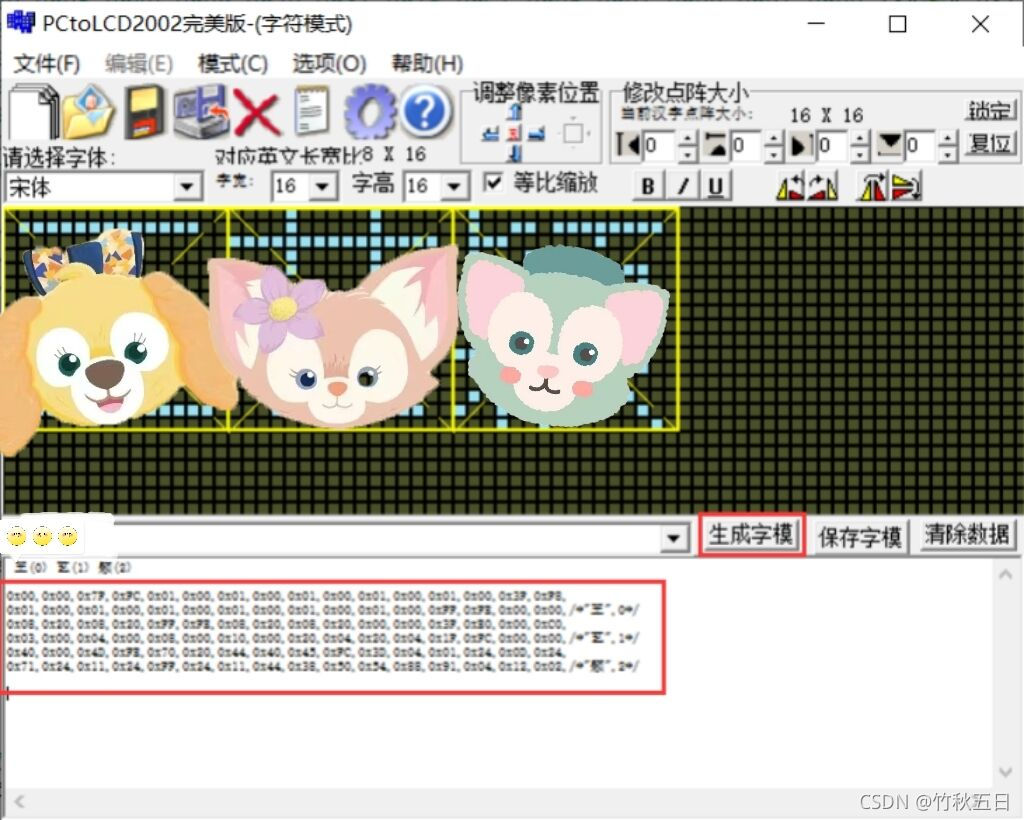Click the red X delete icon
Image resolution: width=1024 pixels, height=820 pixels.
click(x=257, y=112)
